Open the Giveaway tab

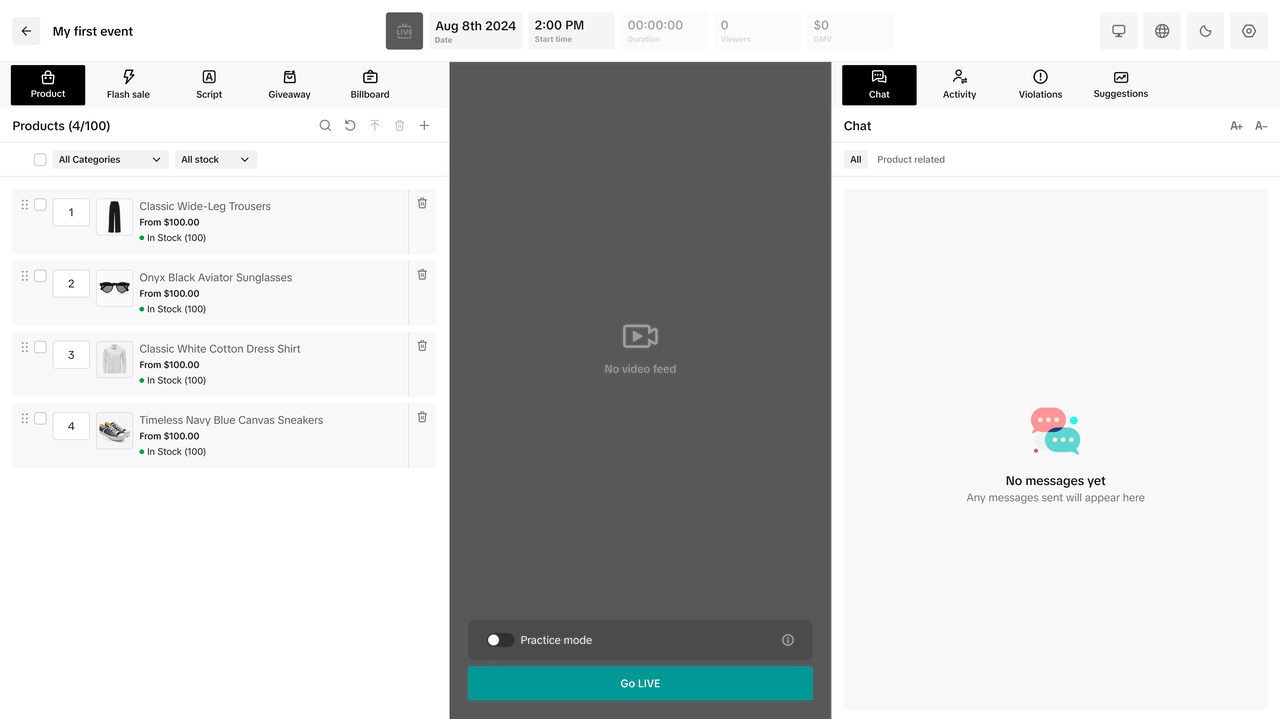pos(289,85)
